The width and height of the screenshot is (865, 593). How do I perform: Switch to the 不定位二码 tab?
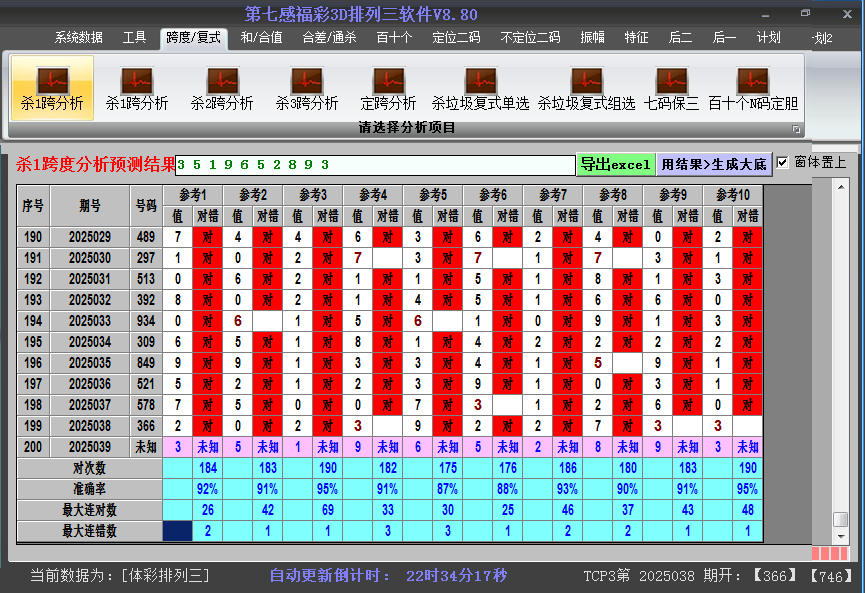coord(530,38)
